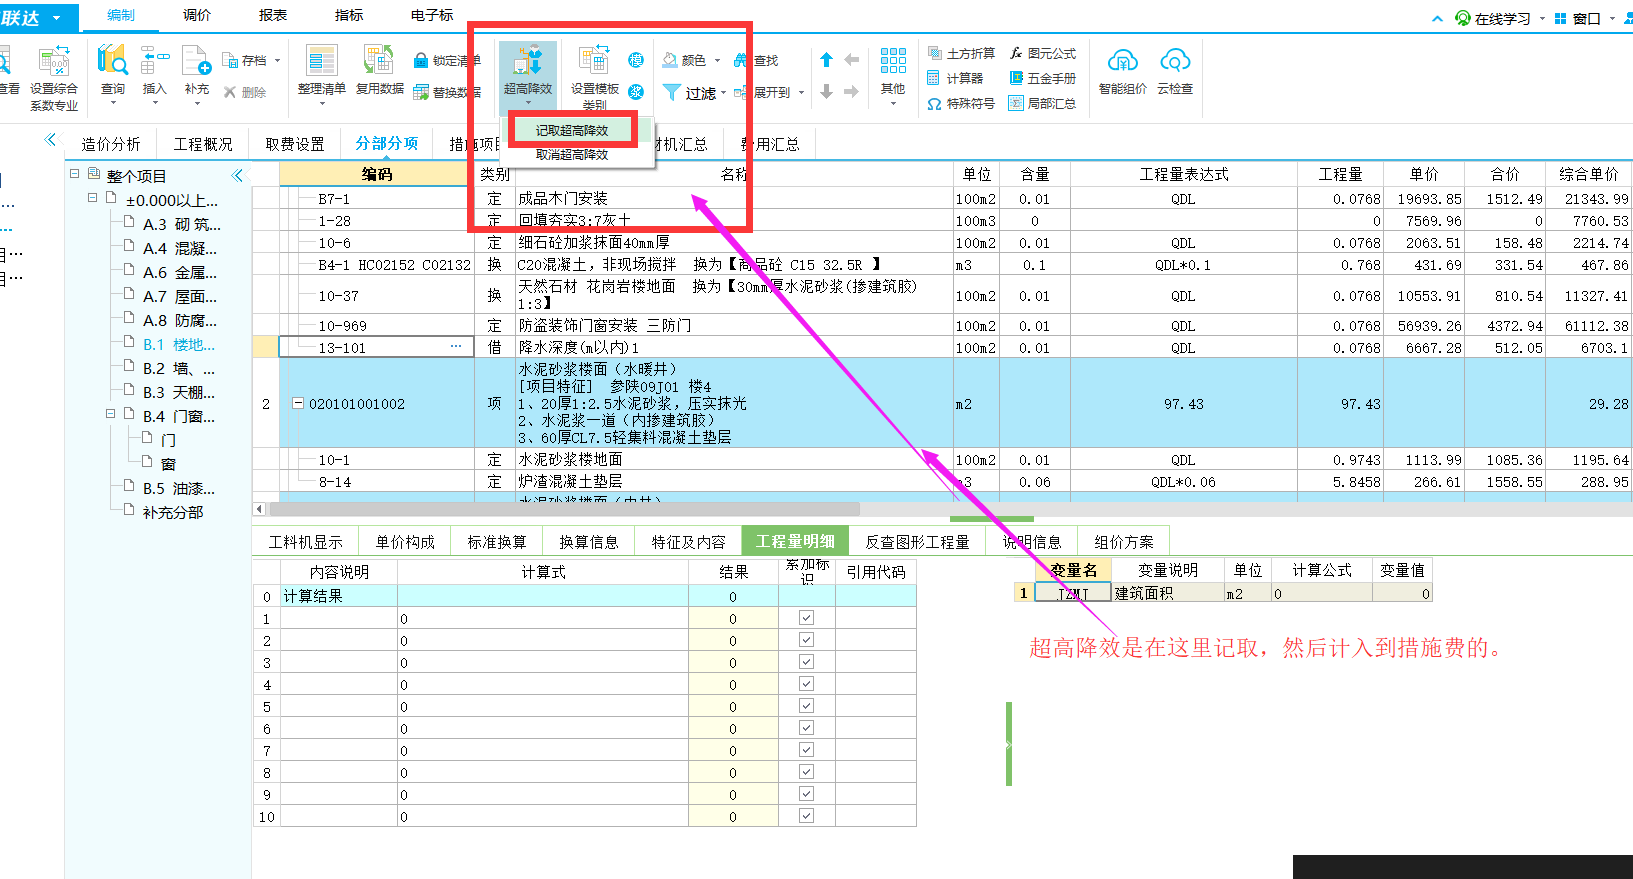The width and height of the screenshot is (1633, 879).
Task: Toggle the 累加标识 checkbox in row 6
Action: pyautogui.click(x=806, y=728)
